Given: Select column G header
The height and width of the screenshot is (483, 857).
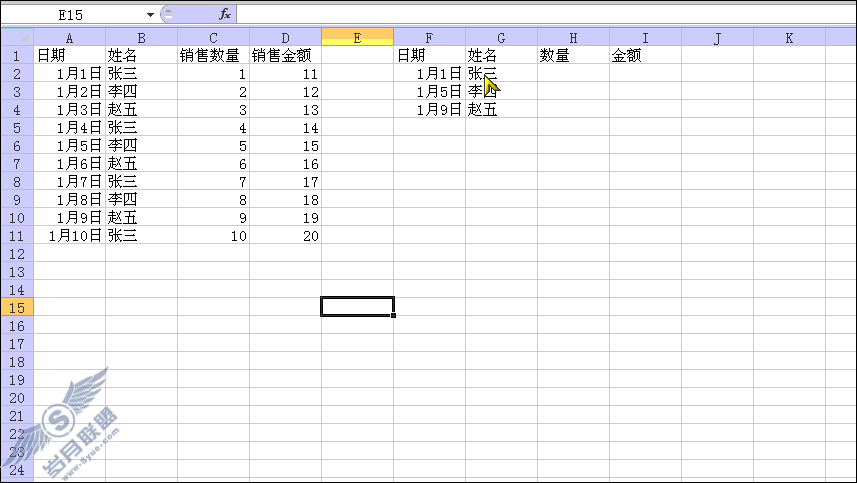Looking at the screenshot, I should tap(502, 38).
